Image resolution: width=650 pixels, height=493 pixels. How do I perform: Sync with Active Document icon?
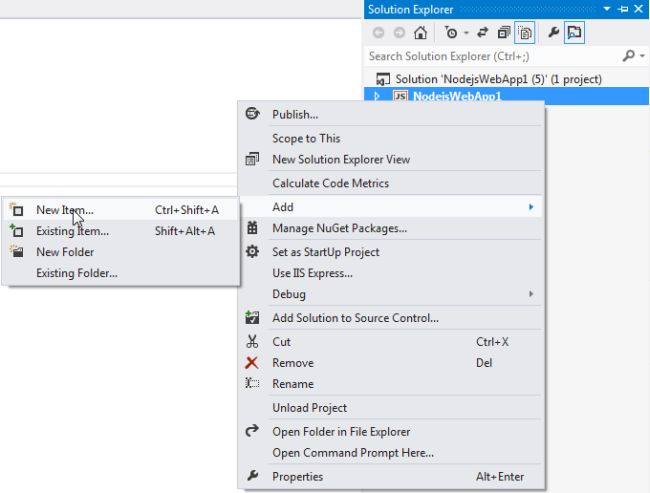[483, 32]
